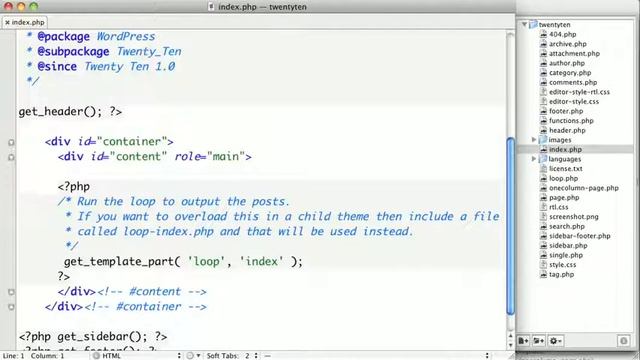Click the new file button in project drawer
Screen dimensions: 640x360
pyautogui.click(x=523, y=340)
